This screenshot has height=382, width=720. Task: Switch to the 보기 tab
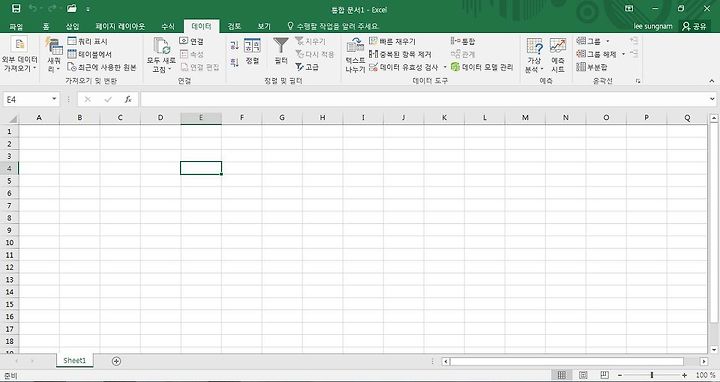coord(264,27)
